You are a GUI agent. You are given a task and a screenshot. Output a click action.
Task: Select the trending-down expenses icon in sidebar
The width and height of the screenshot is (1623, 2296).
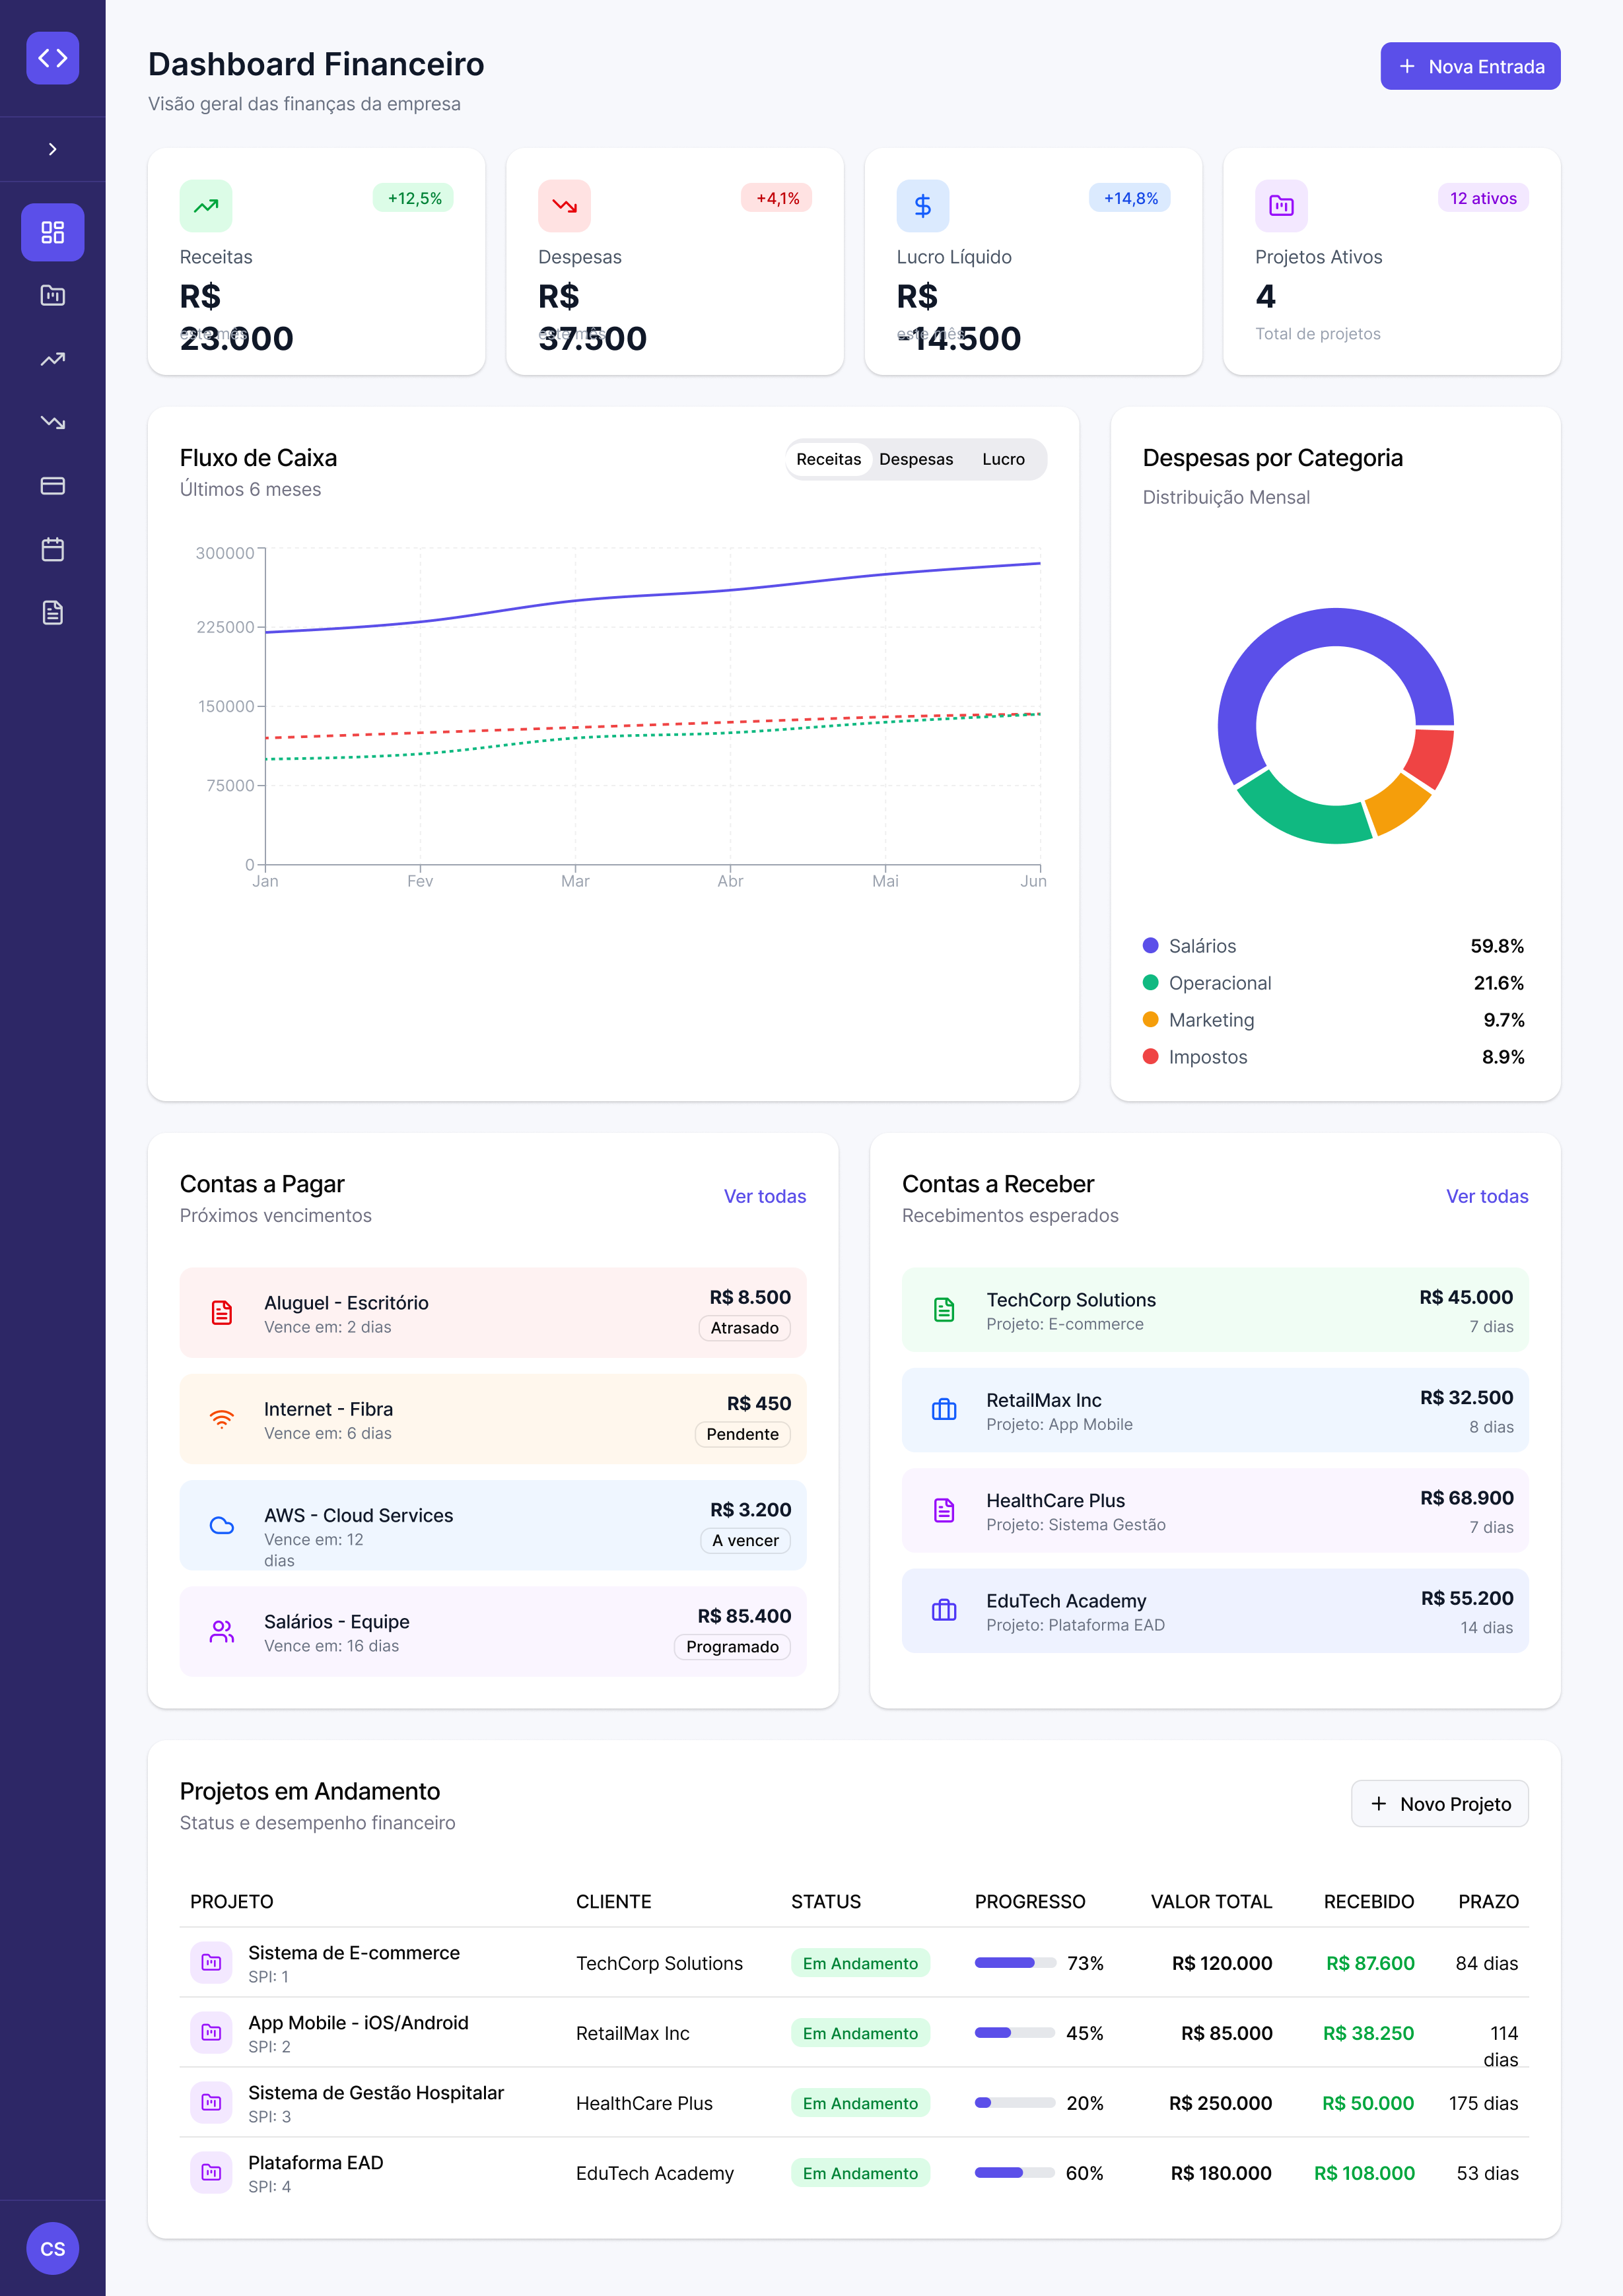[52, 422]
